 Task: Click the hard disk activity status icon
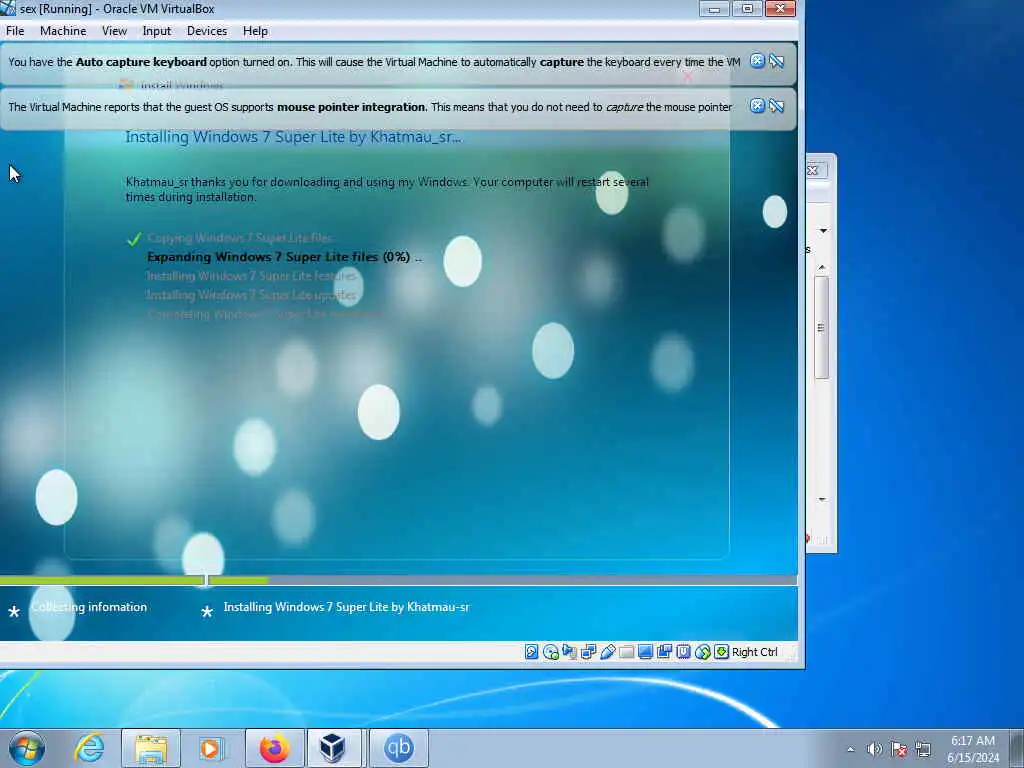532,652
